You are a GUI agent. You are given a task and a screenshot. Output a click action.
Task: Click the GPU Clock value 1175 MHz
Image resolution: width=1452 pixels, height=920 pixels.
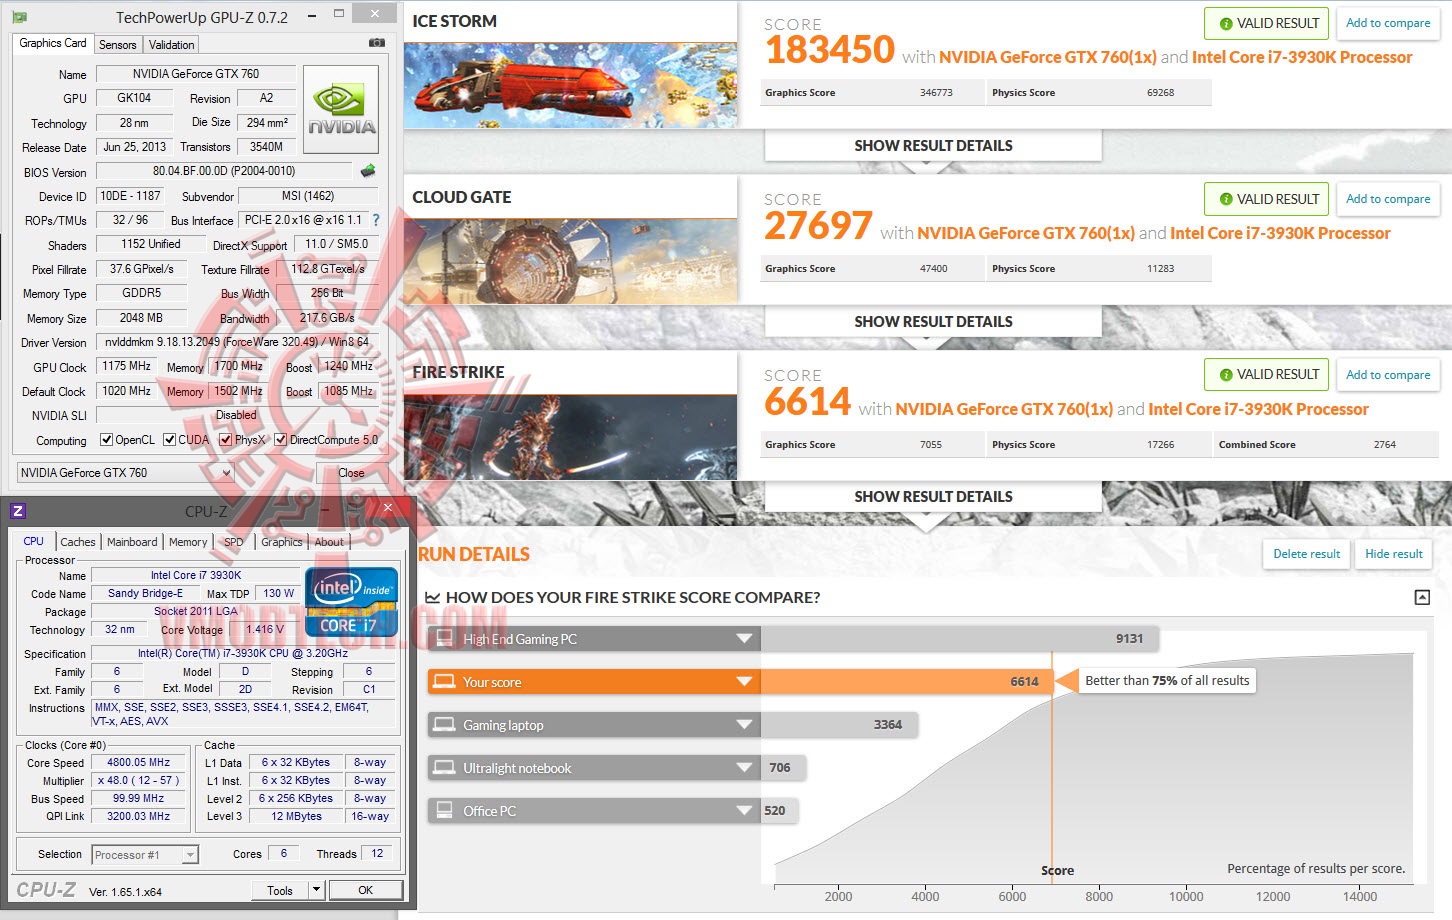pyautogui.click(x=126, y=366)
